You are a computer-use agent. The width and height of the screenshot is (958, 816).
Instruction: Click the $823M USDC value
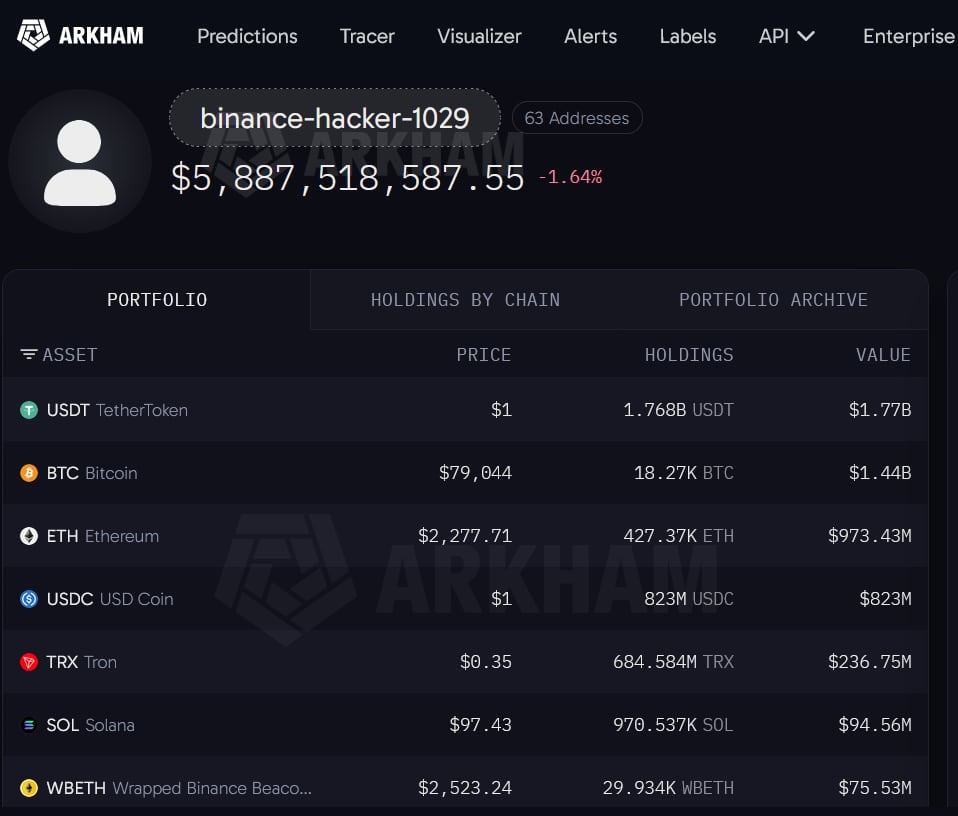885,599
